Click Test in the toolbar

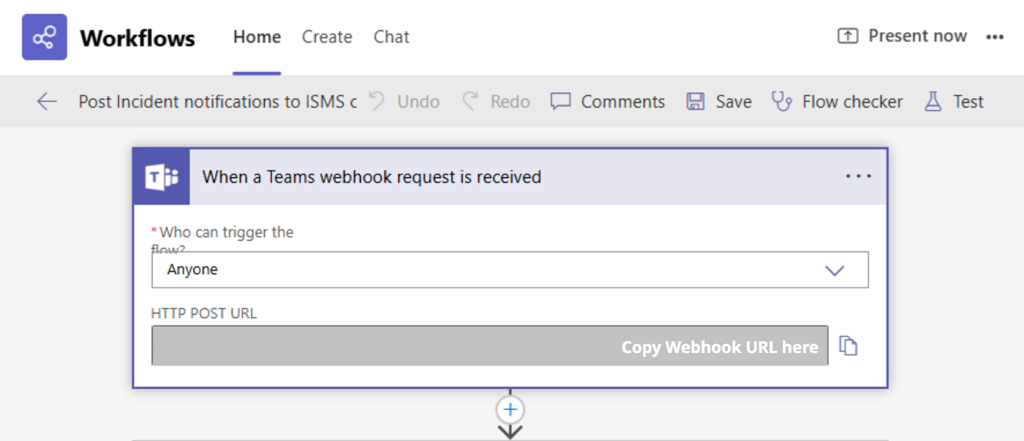click(x=953, y=101)
